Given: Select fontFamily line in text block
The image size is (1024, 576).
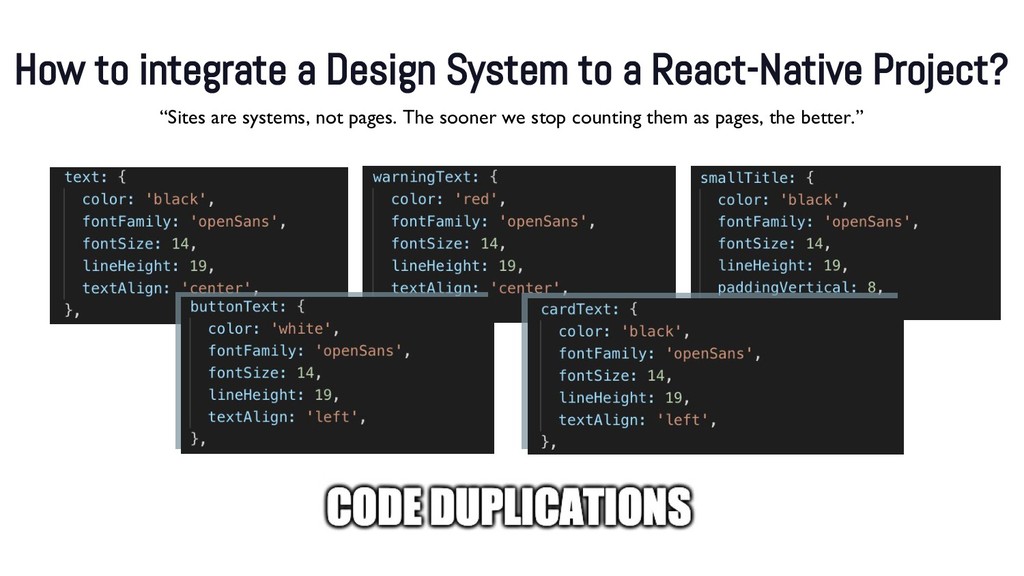Looking at the screenshot, I should pos(184,221).
